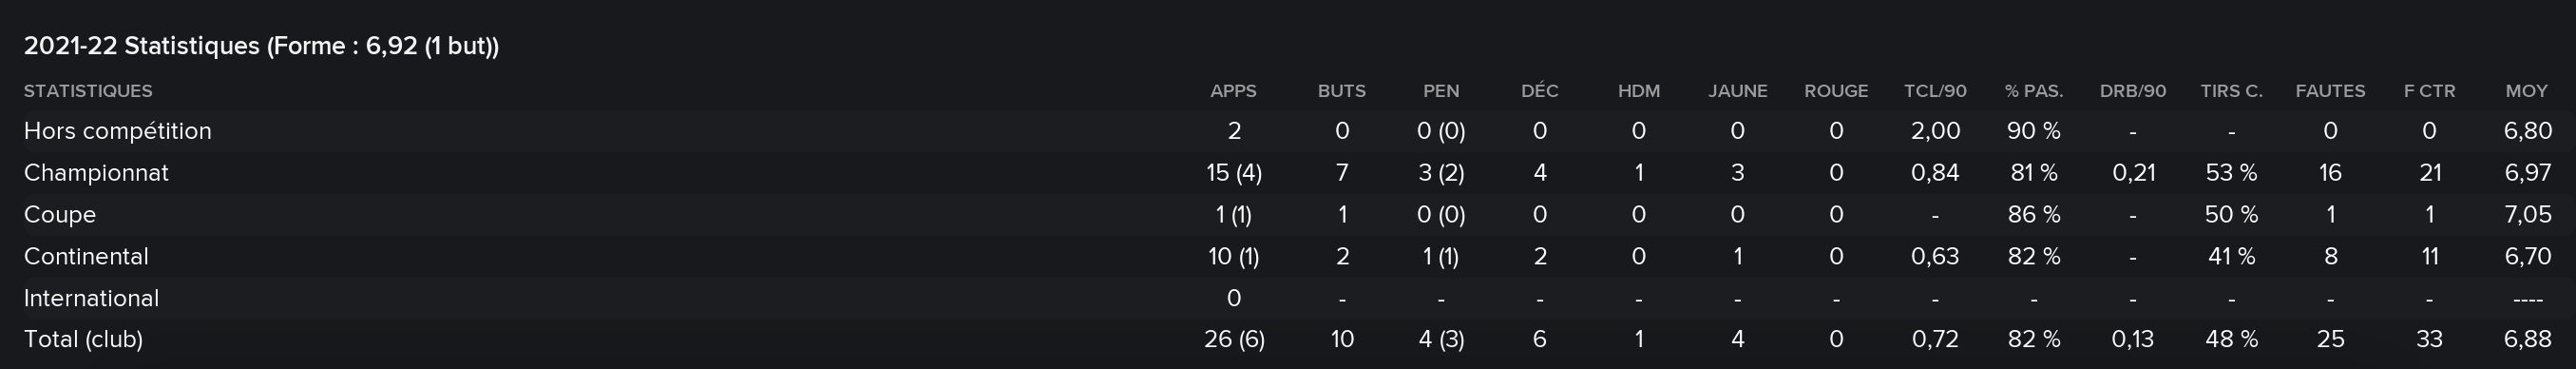Image resolution: width=2576 pixels, height=369 pixels.
Task: Sort by the DÉC column header
Action: tap(1540, 91)
